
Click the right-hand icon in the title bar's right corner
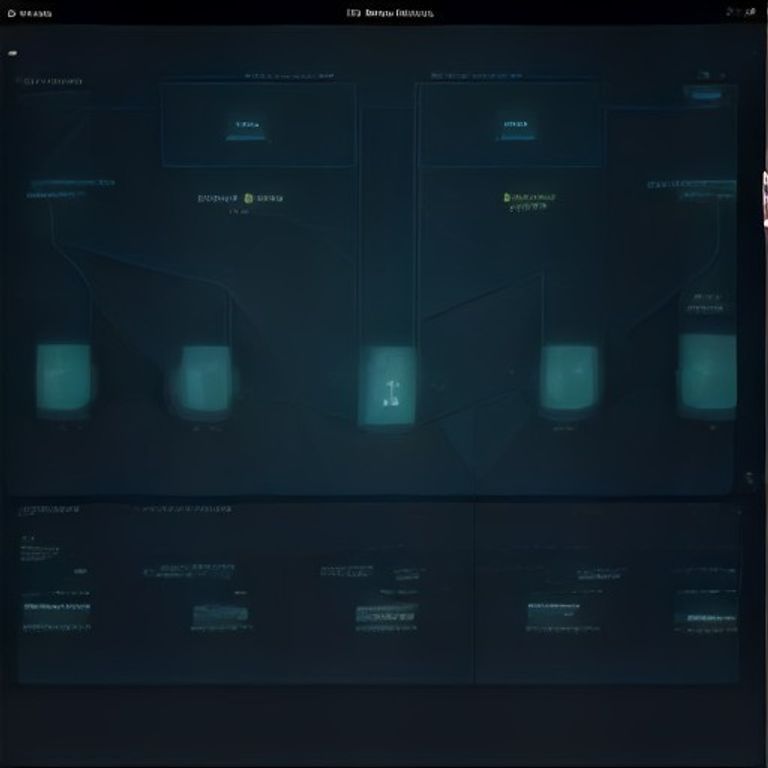pyautogui.click(x=749, y=12)
